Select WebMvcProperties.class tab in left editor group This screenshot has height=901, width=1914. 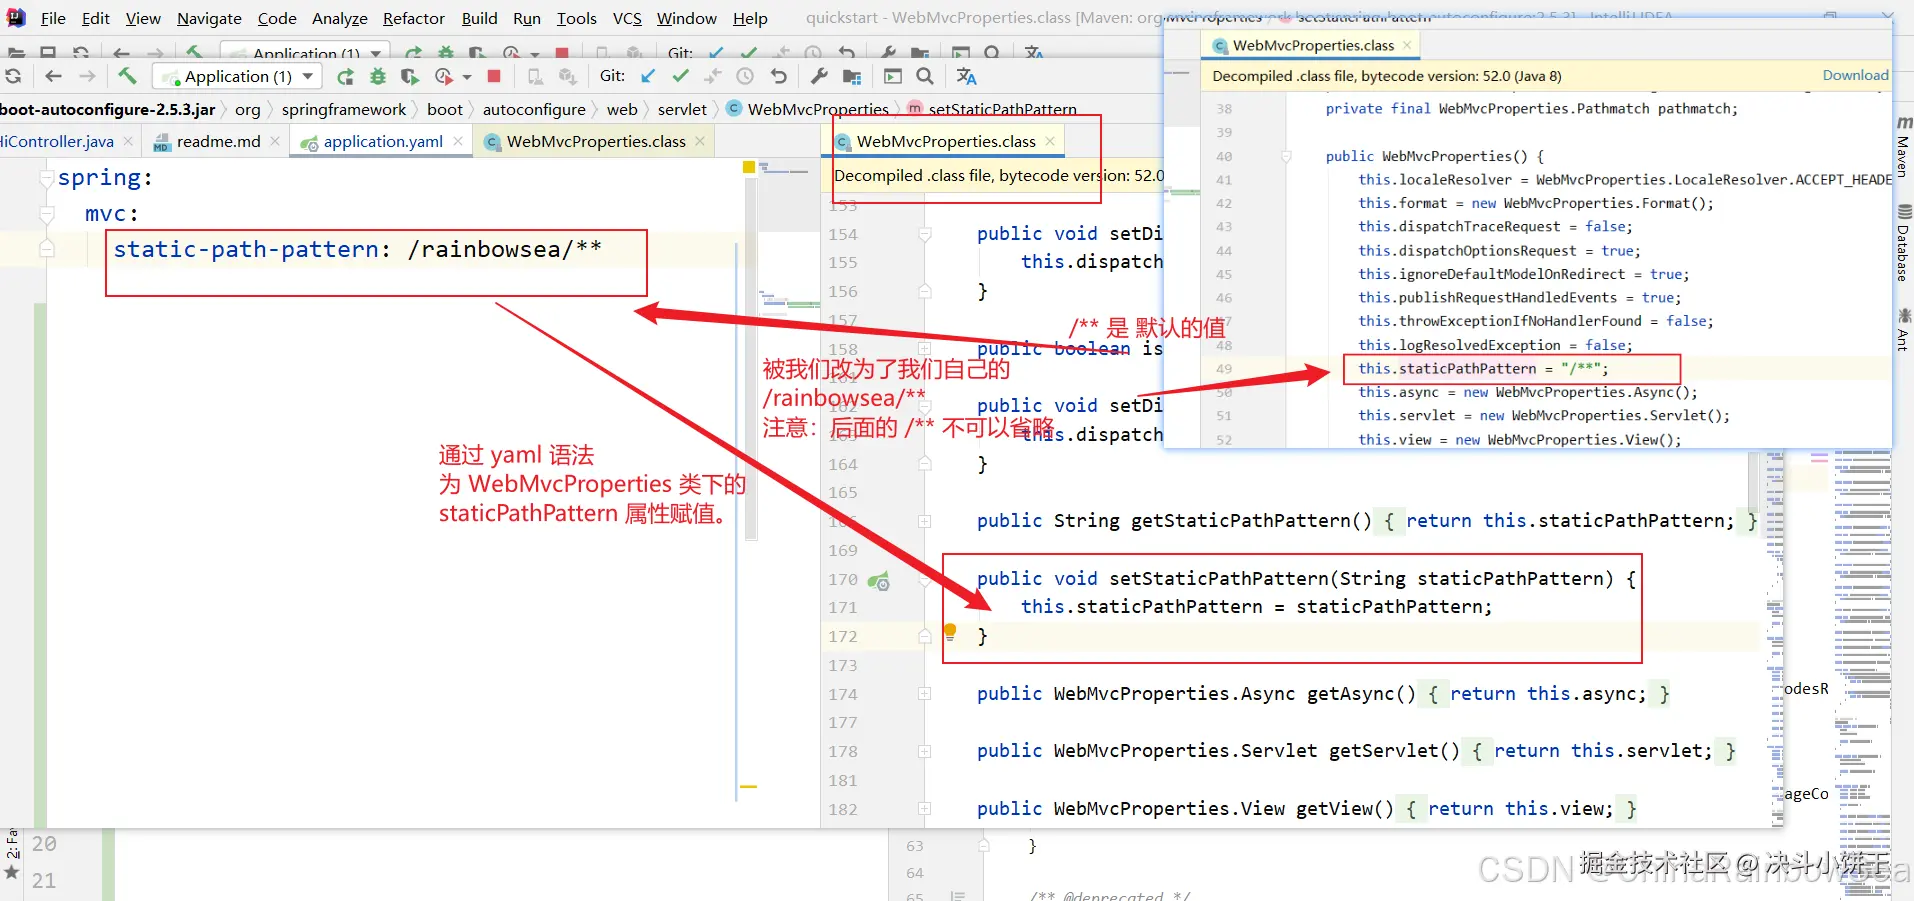click(x=596, y=142)
